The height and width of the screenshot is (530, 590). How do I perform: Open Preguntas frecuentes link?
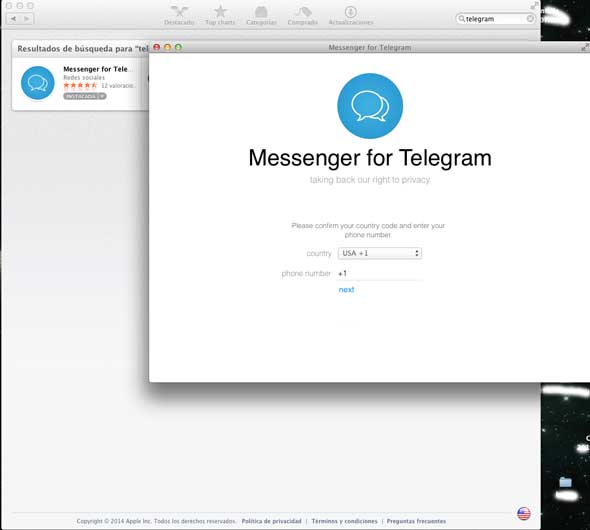coord(416,521)
